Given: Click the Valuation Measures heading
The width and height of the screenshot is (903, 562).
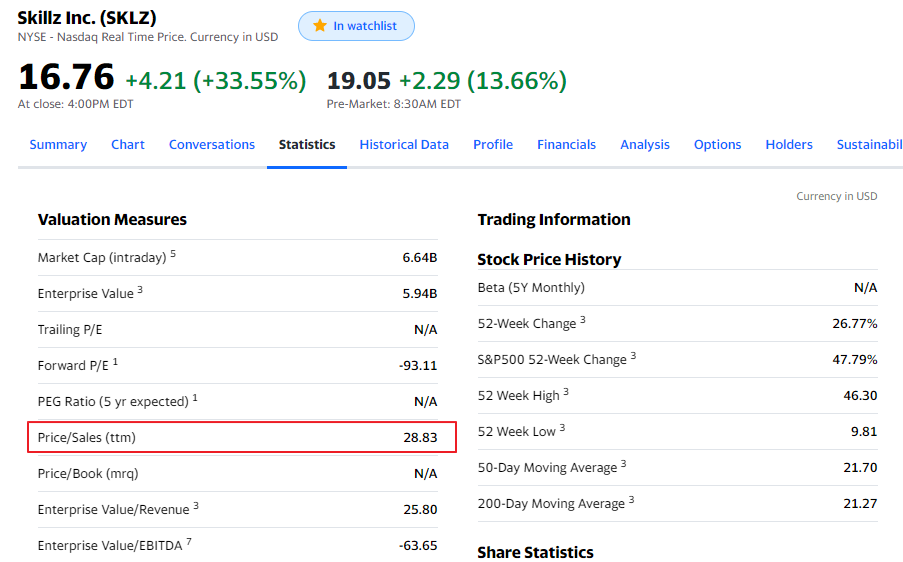Looking at the screenshot, I should coord(112,219).
